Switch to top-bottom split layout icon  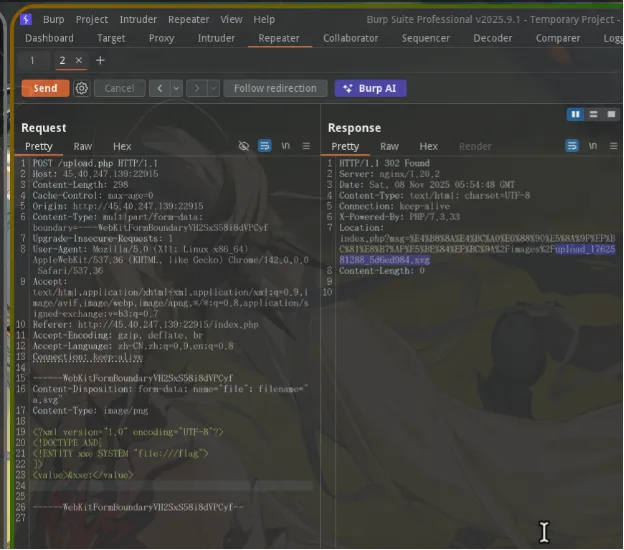click(x=593, y=115)
